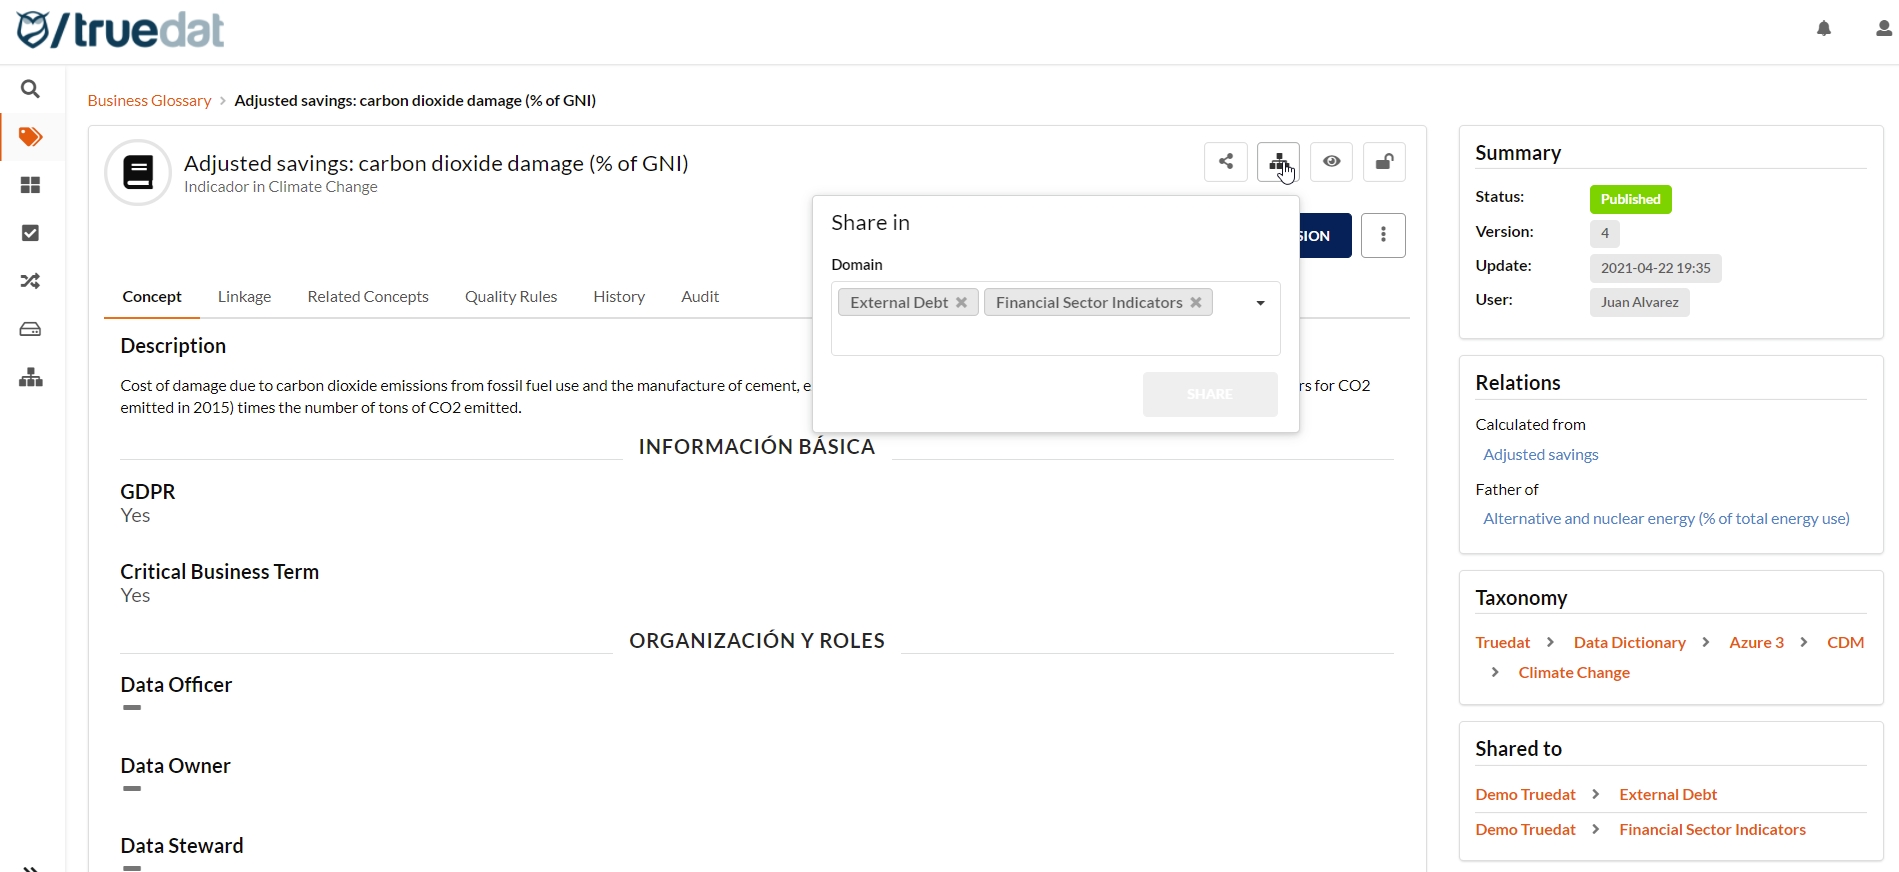
Task: Toggle the unlock padlock button
Action: [x=1384, y=162]
